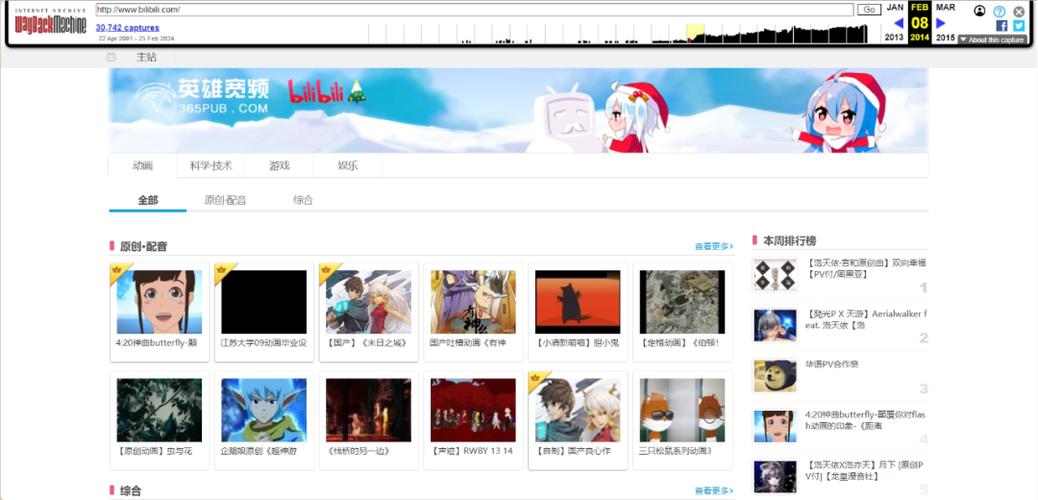This screenshot has height=500, width=1038.
Task: Click ranking #2 thumbnail Aerialwalker
Action: 775,325
